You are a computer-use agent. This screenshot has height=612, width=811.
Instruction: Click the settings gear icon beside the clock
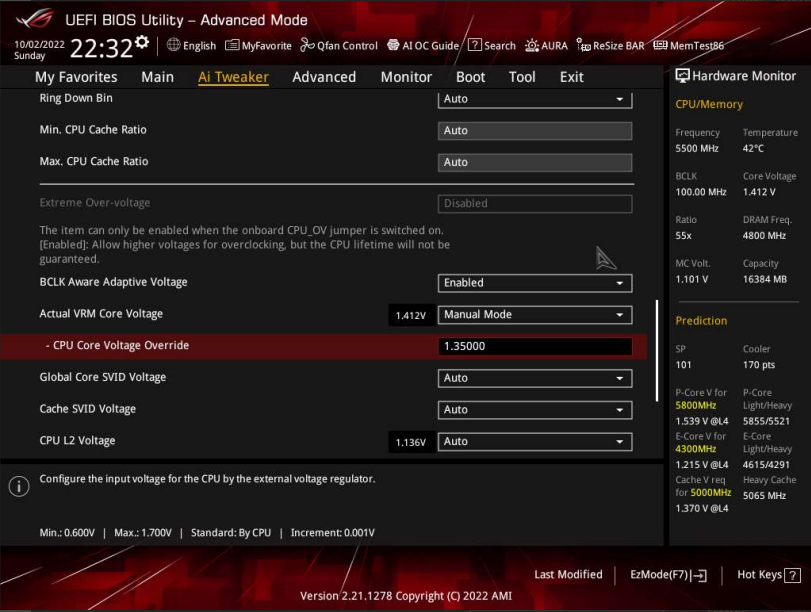[142, 43]
